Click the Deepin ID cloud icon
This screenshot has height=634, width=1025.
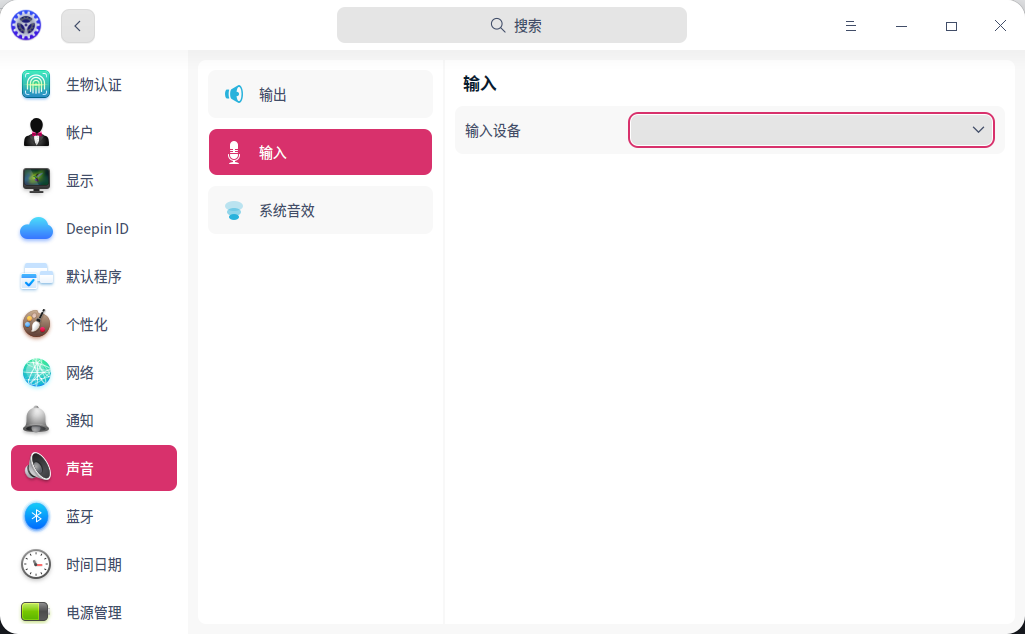[x=36, y=229]
